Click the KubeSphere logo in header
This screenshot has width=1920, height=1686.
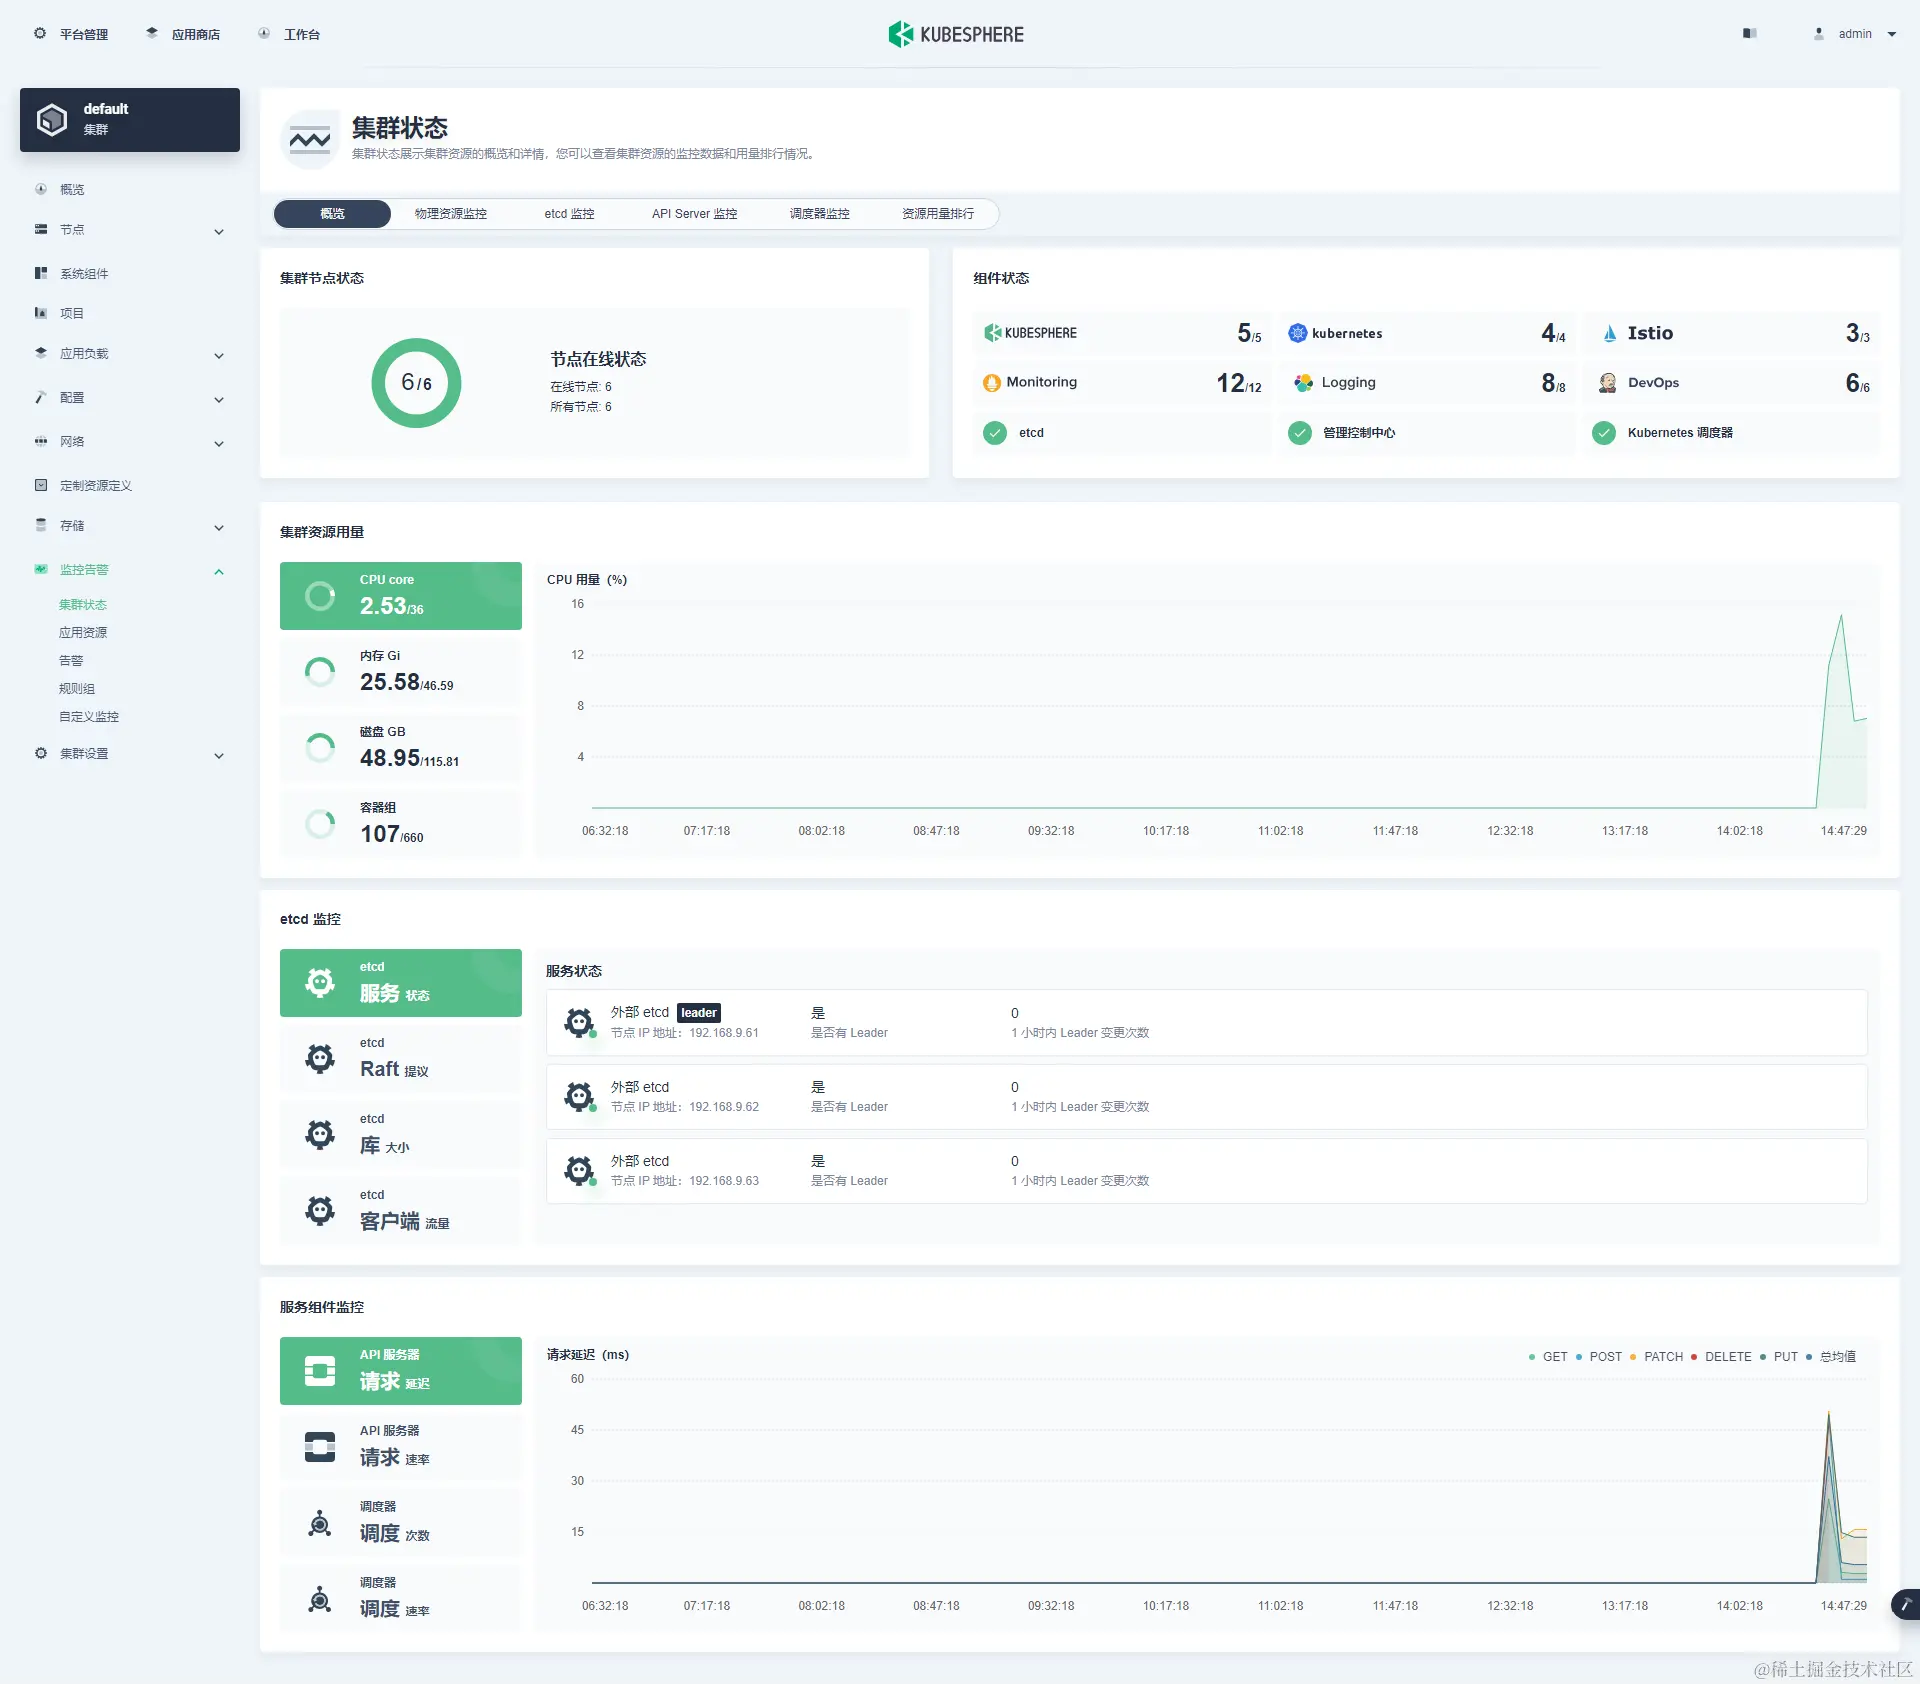(956, 34)
